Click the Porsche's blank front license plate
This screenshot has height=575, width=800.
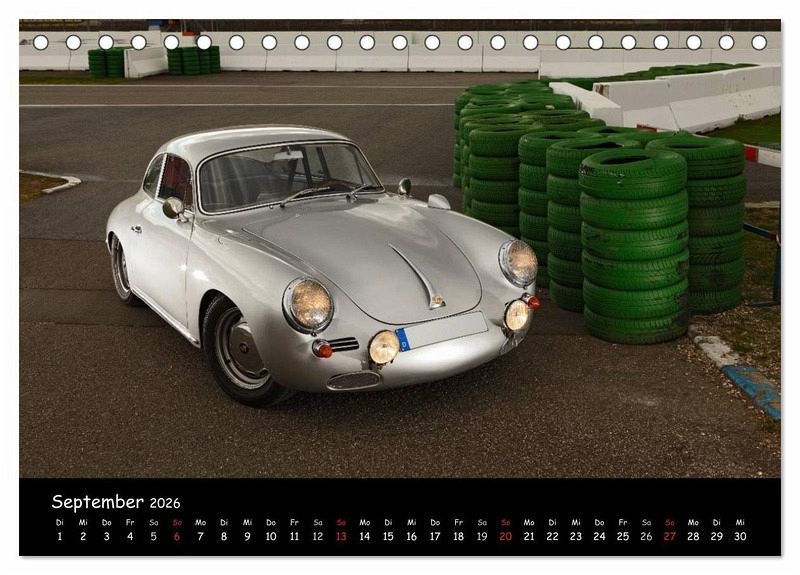445,332
